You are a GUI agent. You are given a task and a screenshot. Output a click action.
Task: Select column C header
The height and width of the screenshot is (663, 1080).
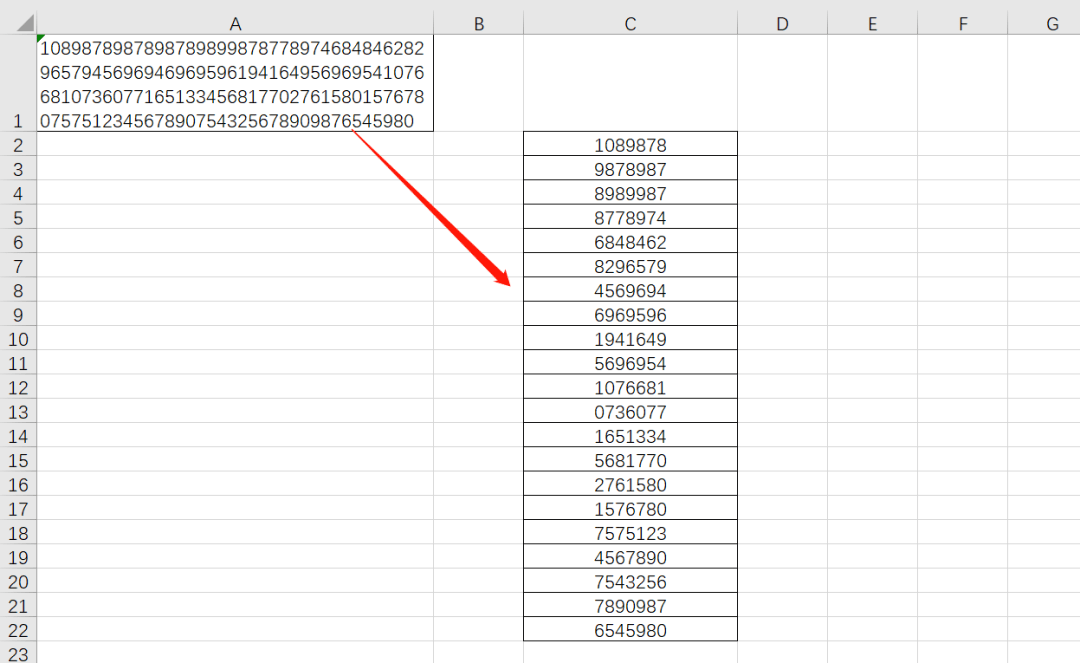(630, 24)
